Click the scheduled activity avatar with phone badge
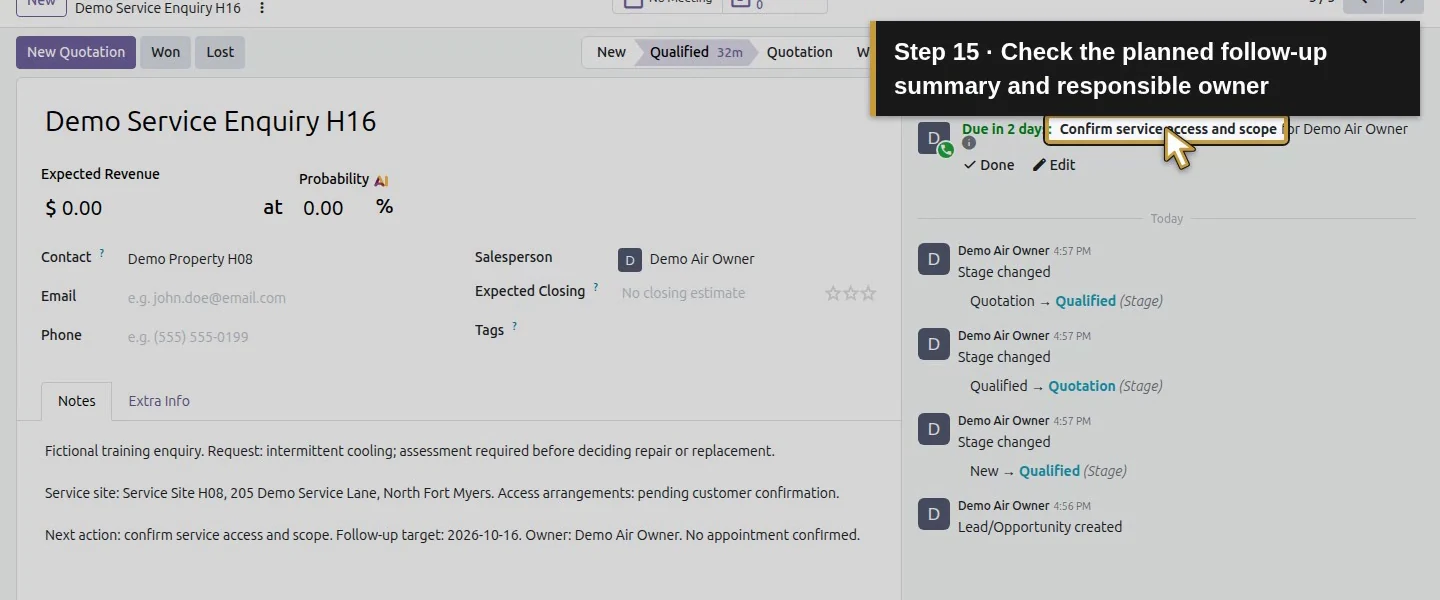This screenshot has height=600, width=1440. pos(934,139)
